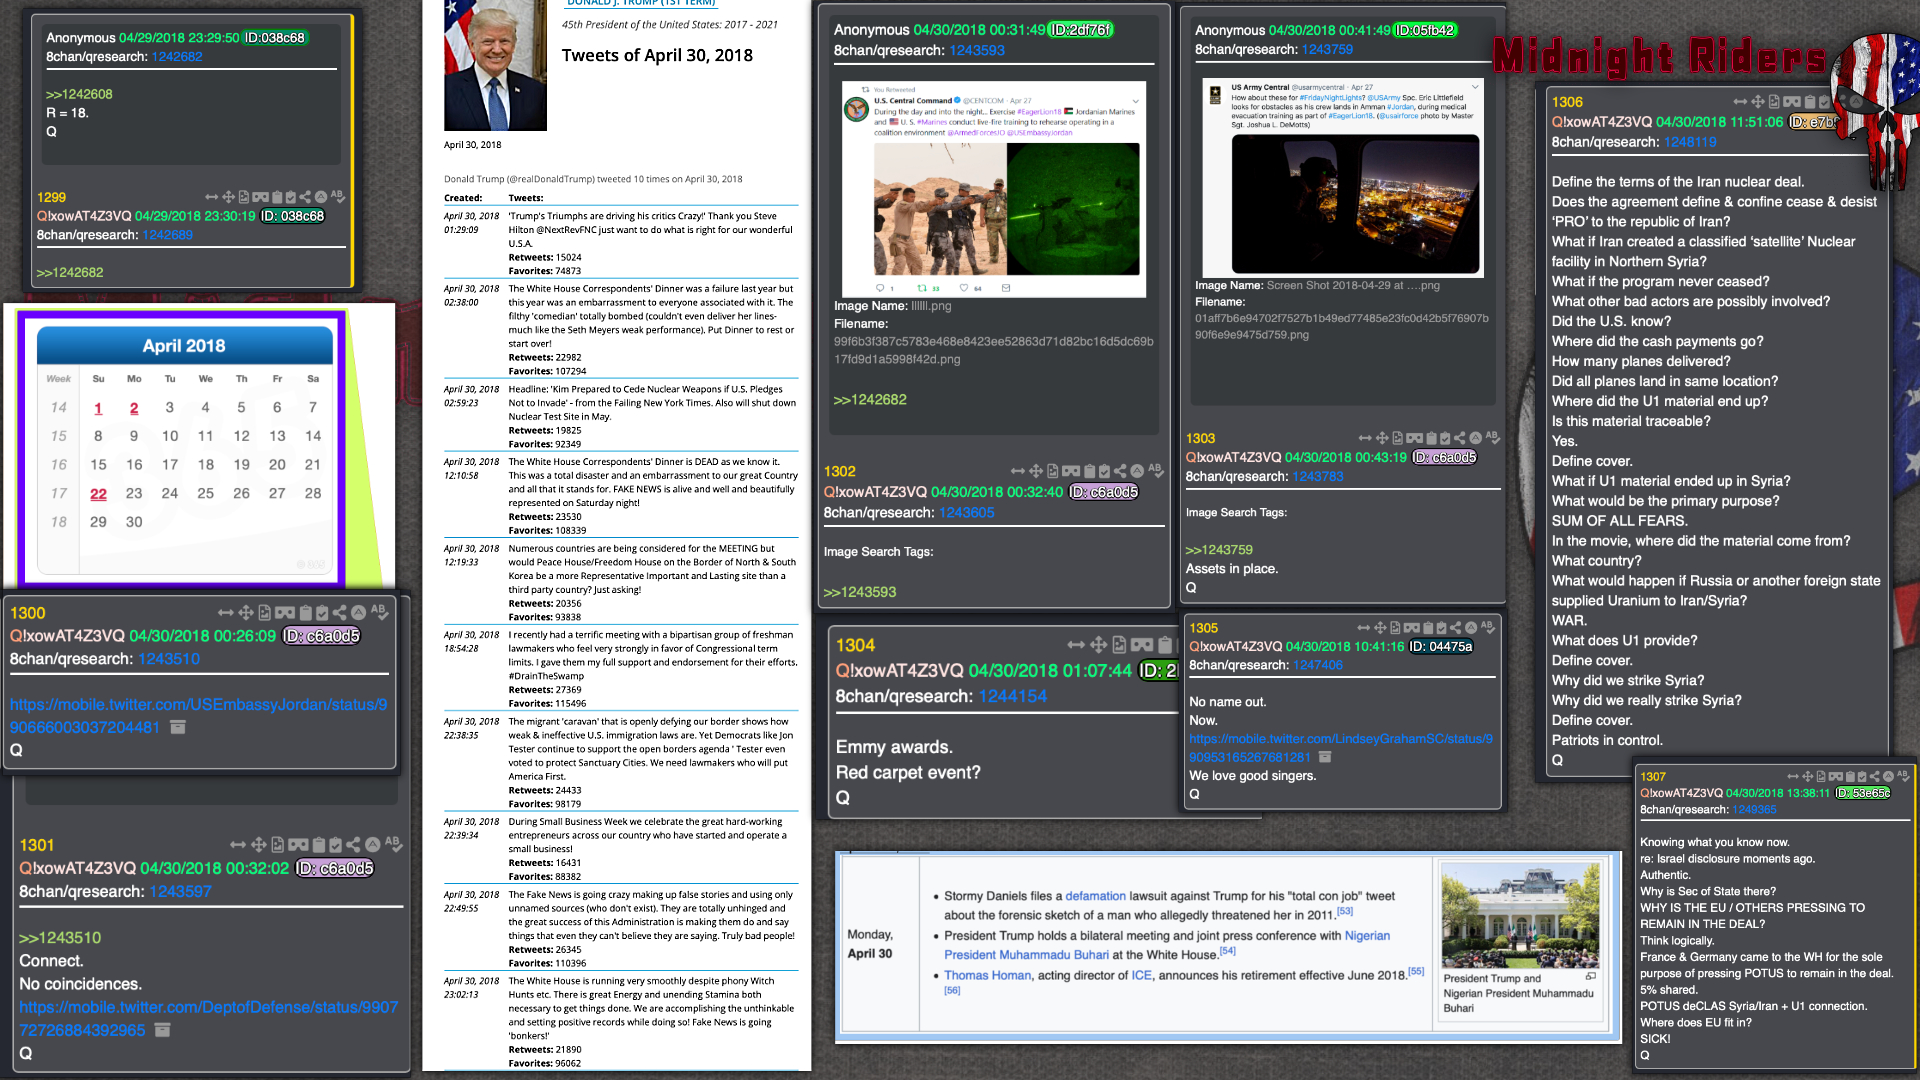Click the enlarge icon beside Trump-Buhari photo caption
Screen dimensions: 1920x1080
[x=1590, y=976]
